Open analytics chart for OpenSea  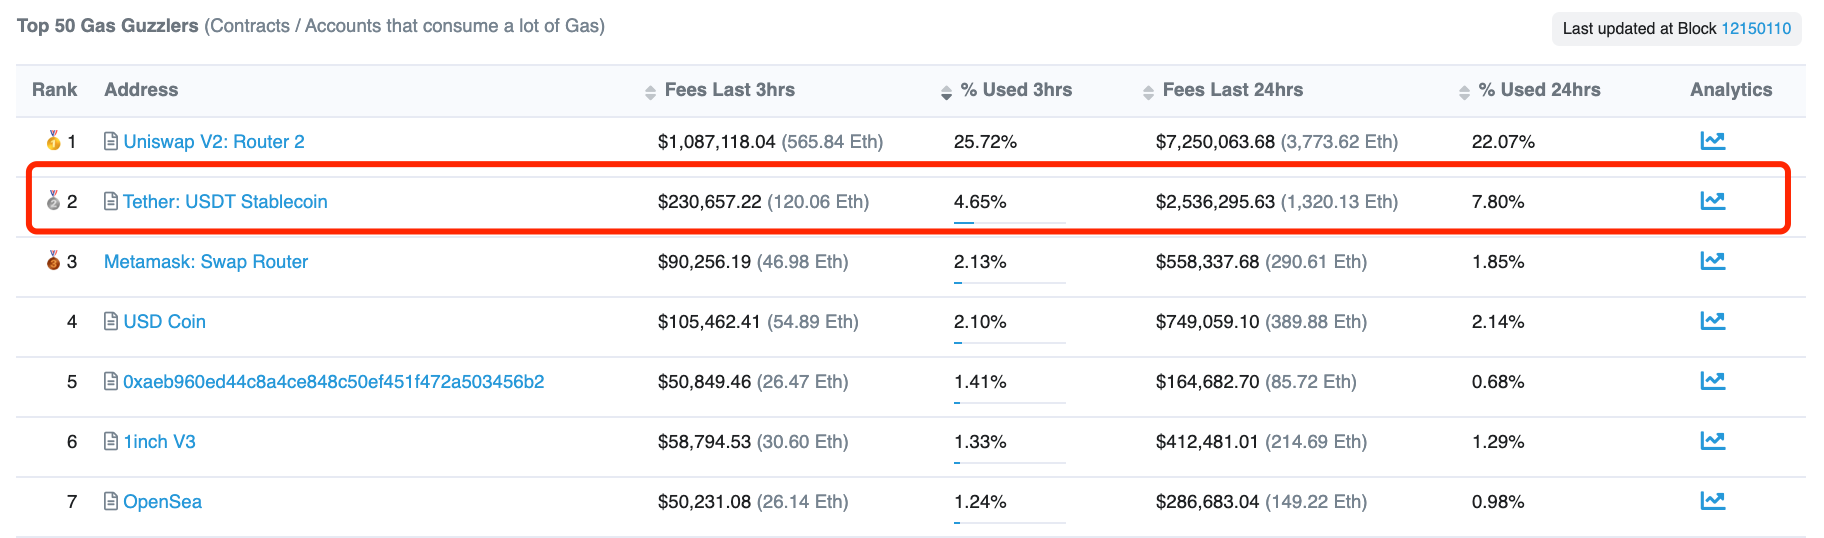click(1712, 501)
